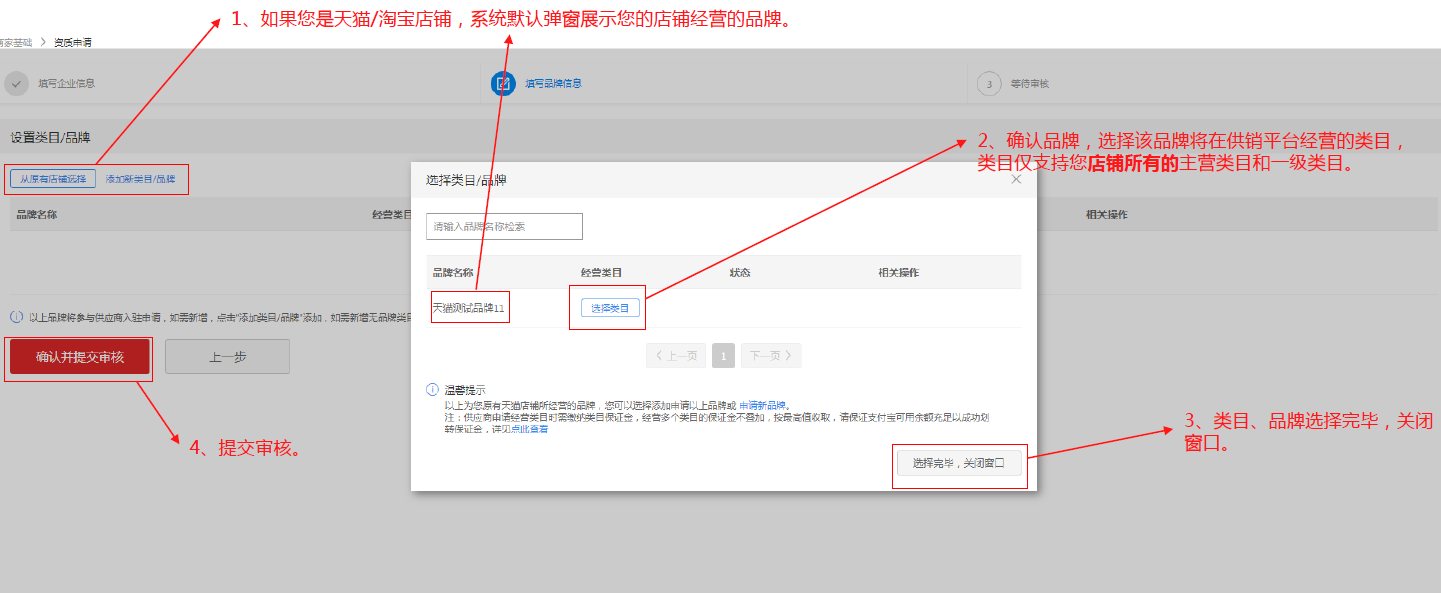Click 相关操作 header in background table
1441x593 pixels.
pyautogui.click(x=1107, y=214)
